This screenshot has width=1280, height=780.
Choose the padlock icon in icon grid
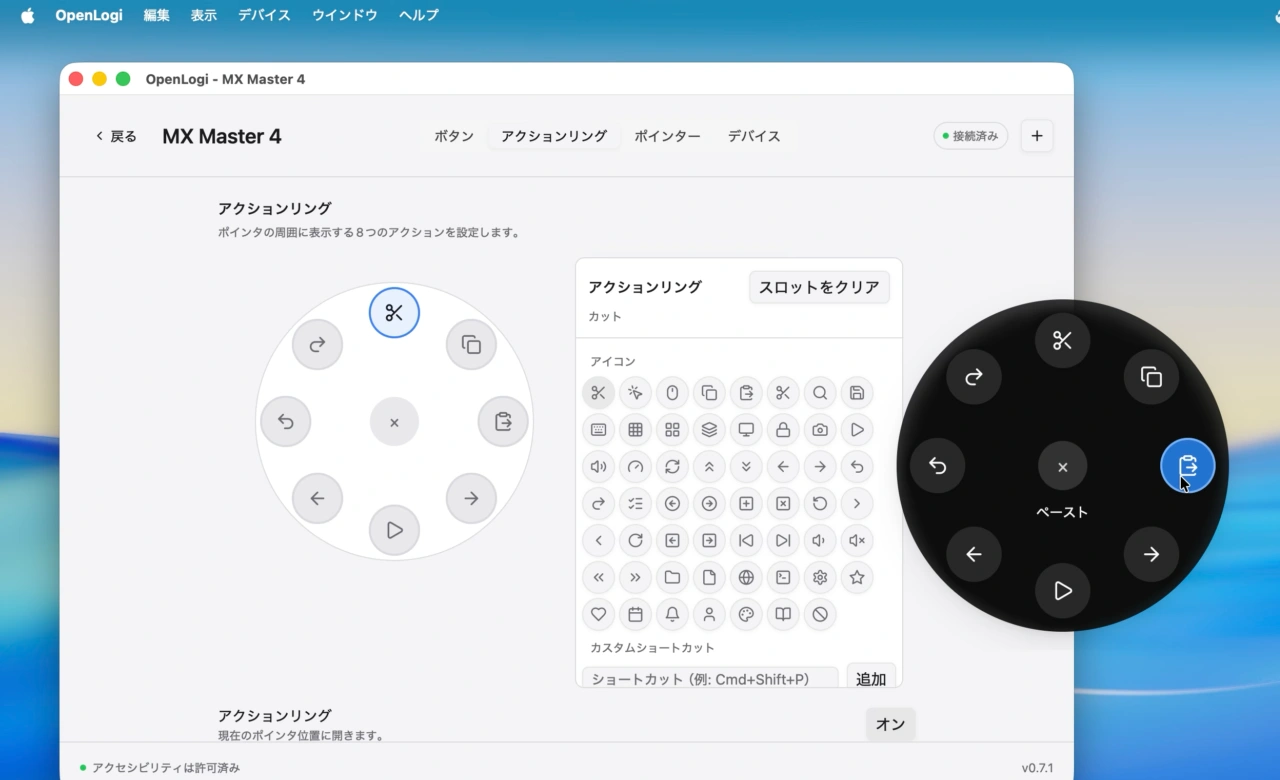click(783, 430)
